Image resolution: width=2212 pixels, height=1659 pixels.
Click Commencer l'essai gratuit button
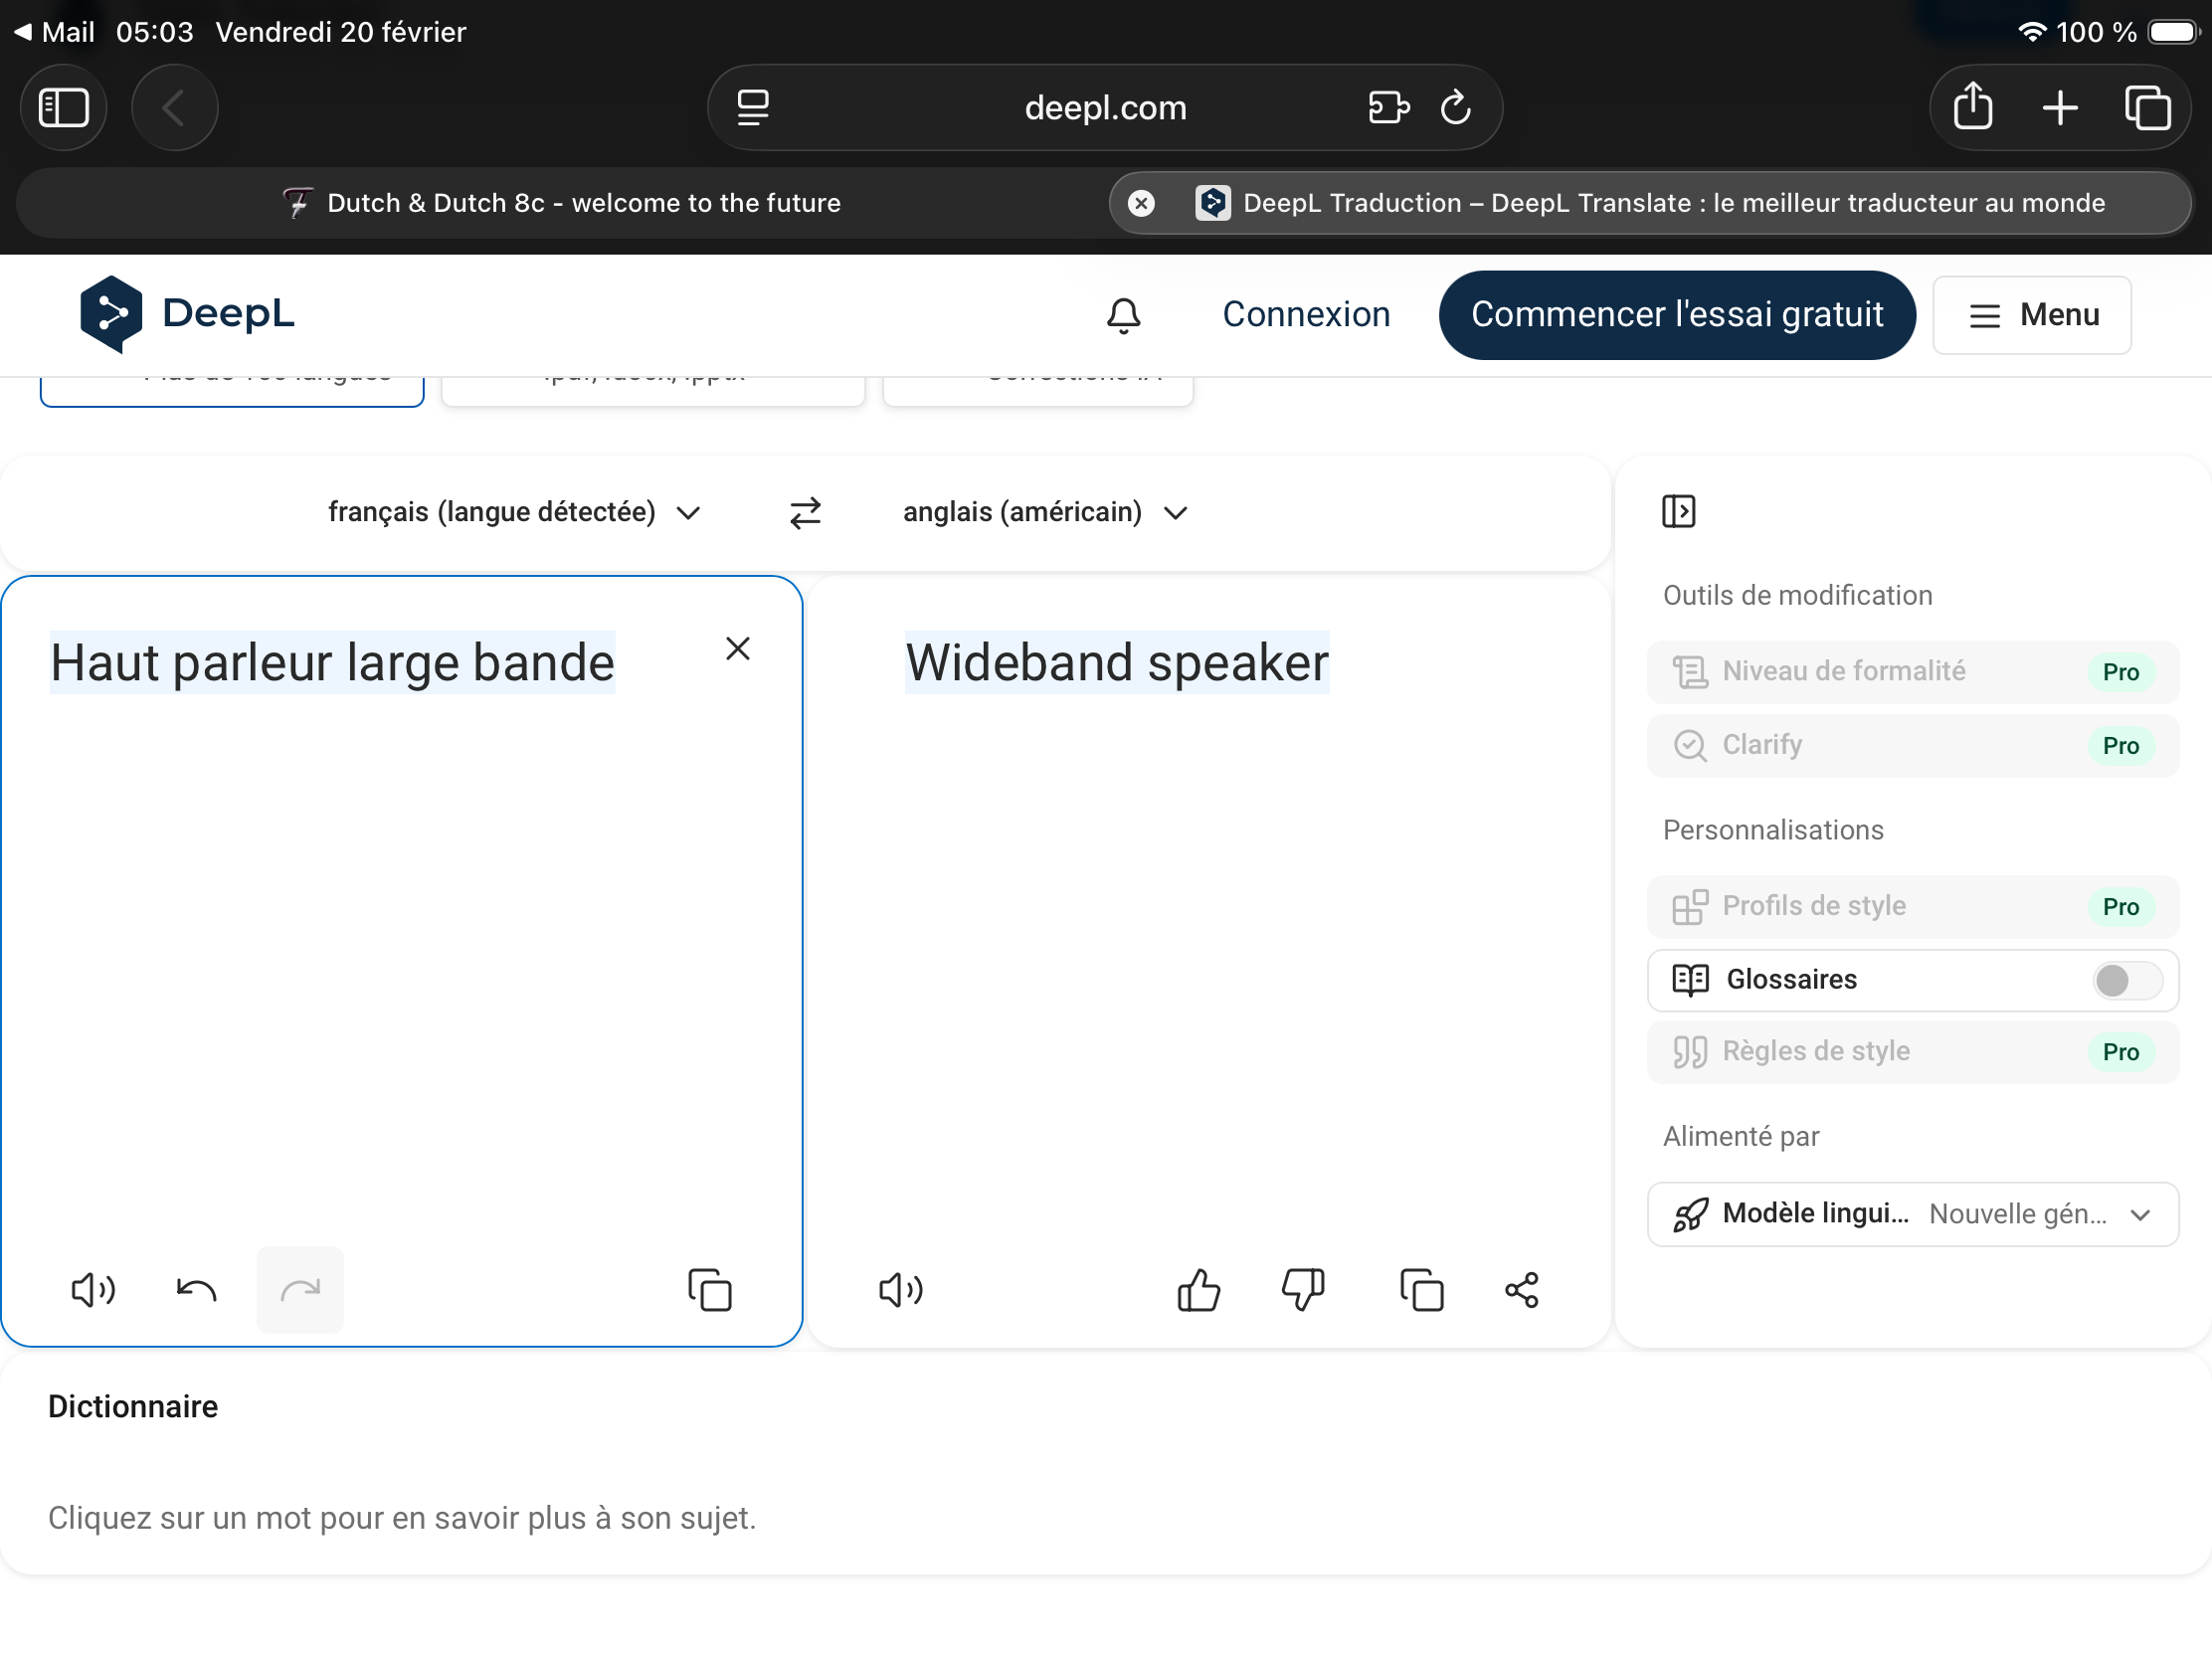[x=1676, y=315]
